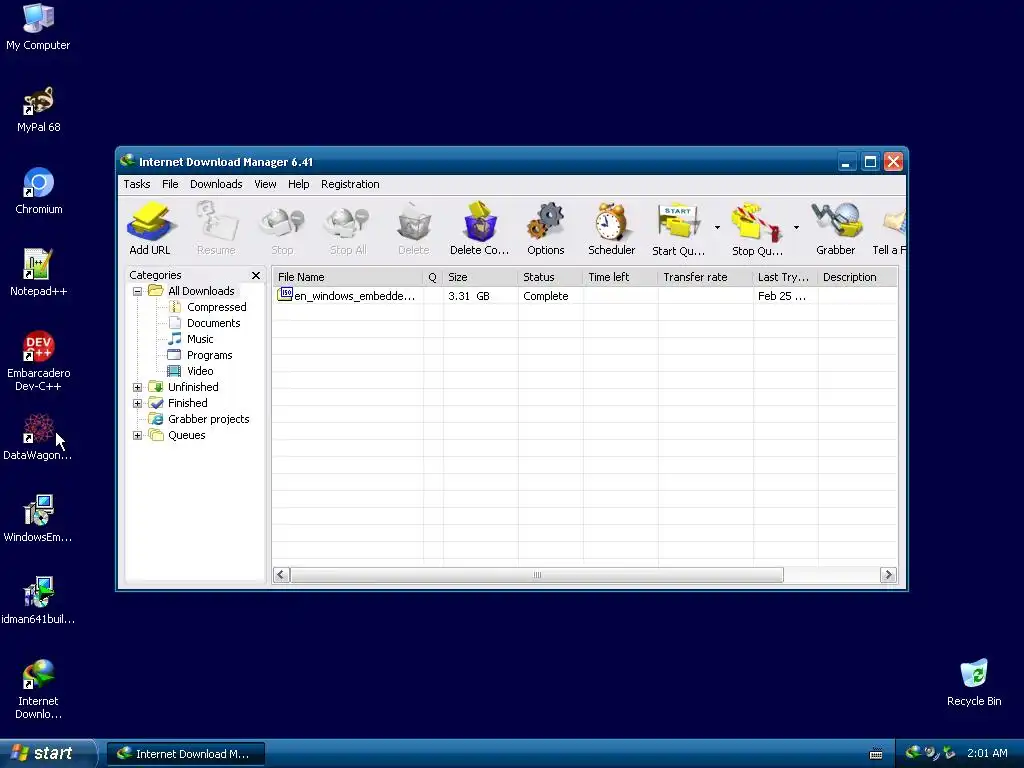
Task: Select the en_windows_embedde... download row
Action: click(x=584, y=296)
